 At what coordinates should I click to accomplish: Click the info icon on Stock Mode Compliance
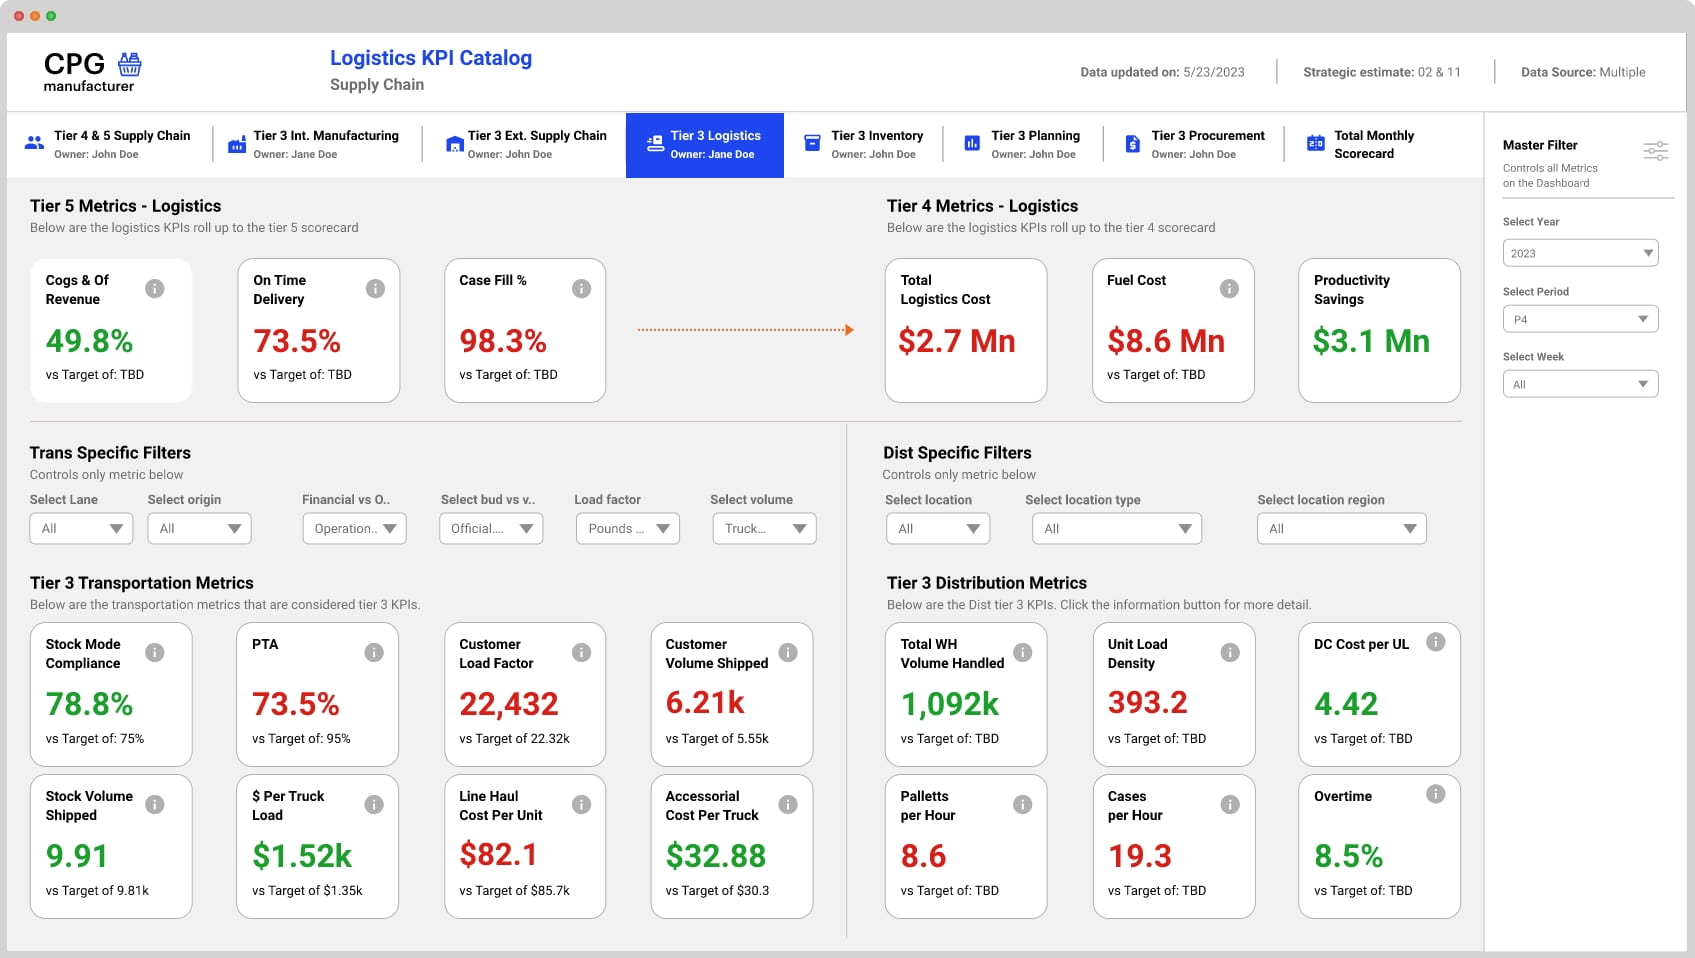(155, 652)
